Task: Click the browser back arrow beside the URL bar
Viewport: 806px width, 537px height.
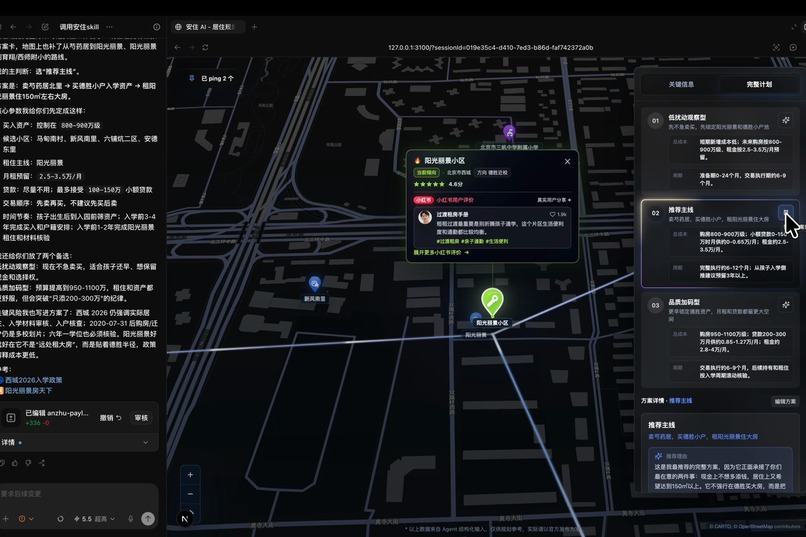Action: click(x=177, y=47)
